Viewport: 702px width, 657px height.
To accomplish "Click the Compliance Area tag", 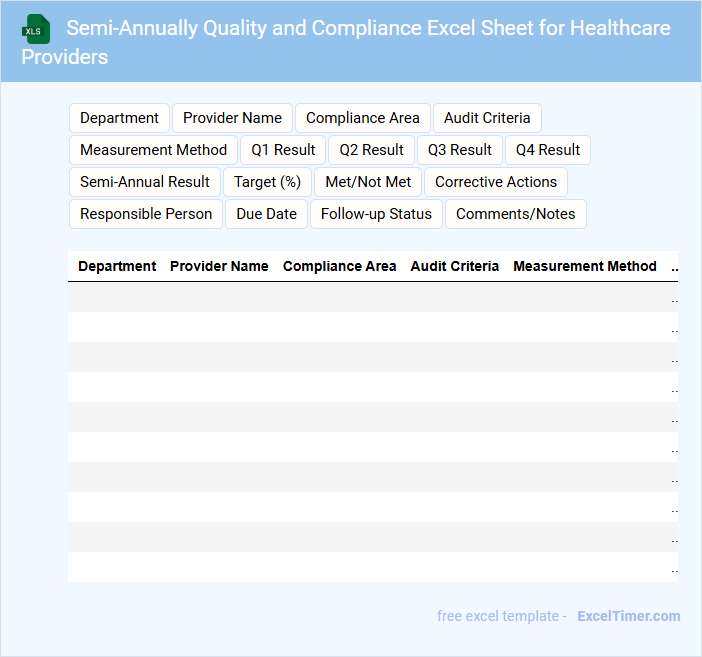I will click(363, 118).
